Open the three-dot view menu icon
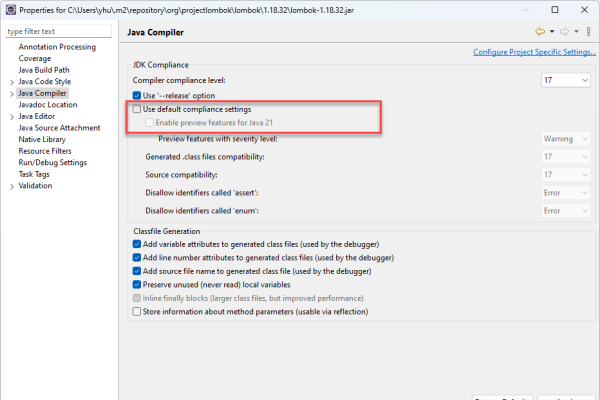 589,32
